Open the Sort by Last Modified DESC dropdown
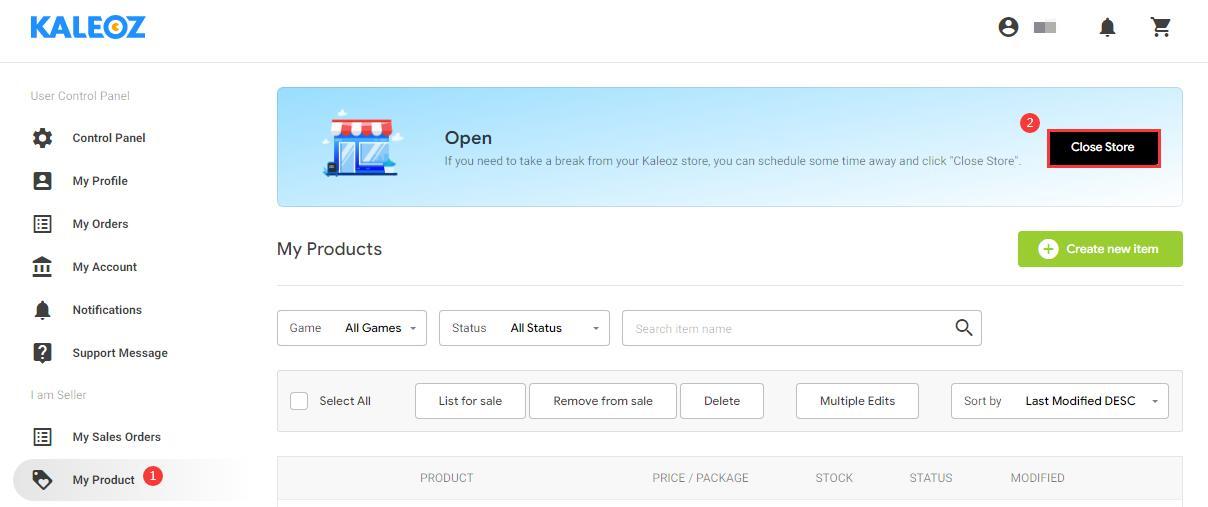This screenshot has height=507, width=1208. (x=1060, y=401)
